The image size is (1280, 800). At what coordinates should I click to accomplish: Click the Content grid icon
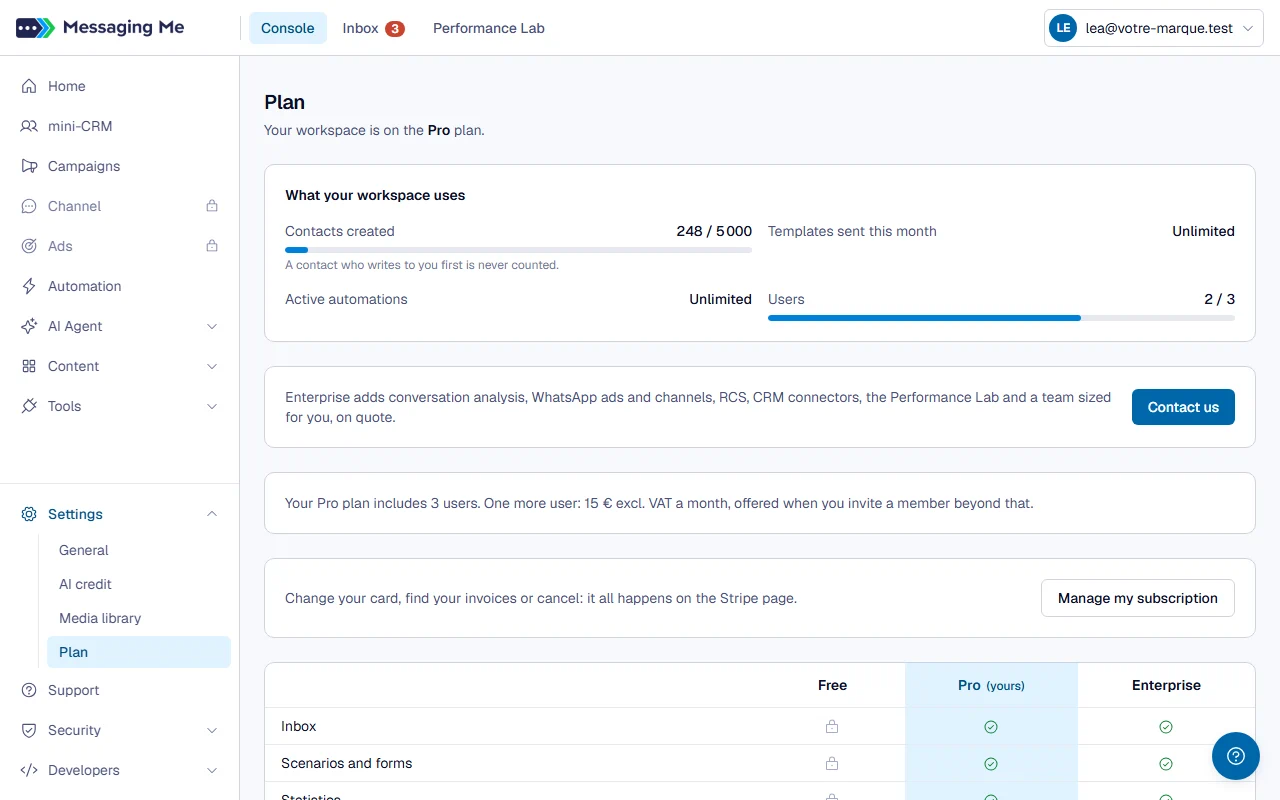point(29,366)
